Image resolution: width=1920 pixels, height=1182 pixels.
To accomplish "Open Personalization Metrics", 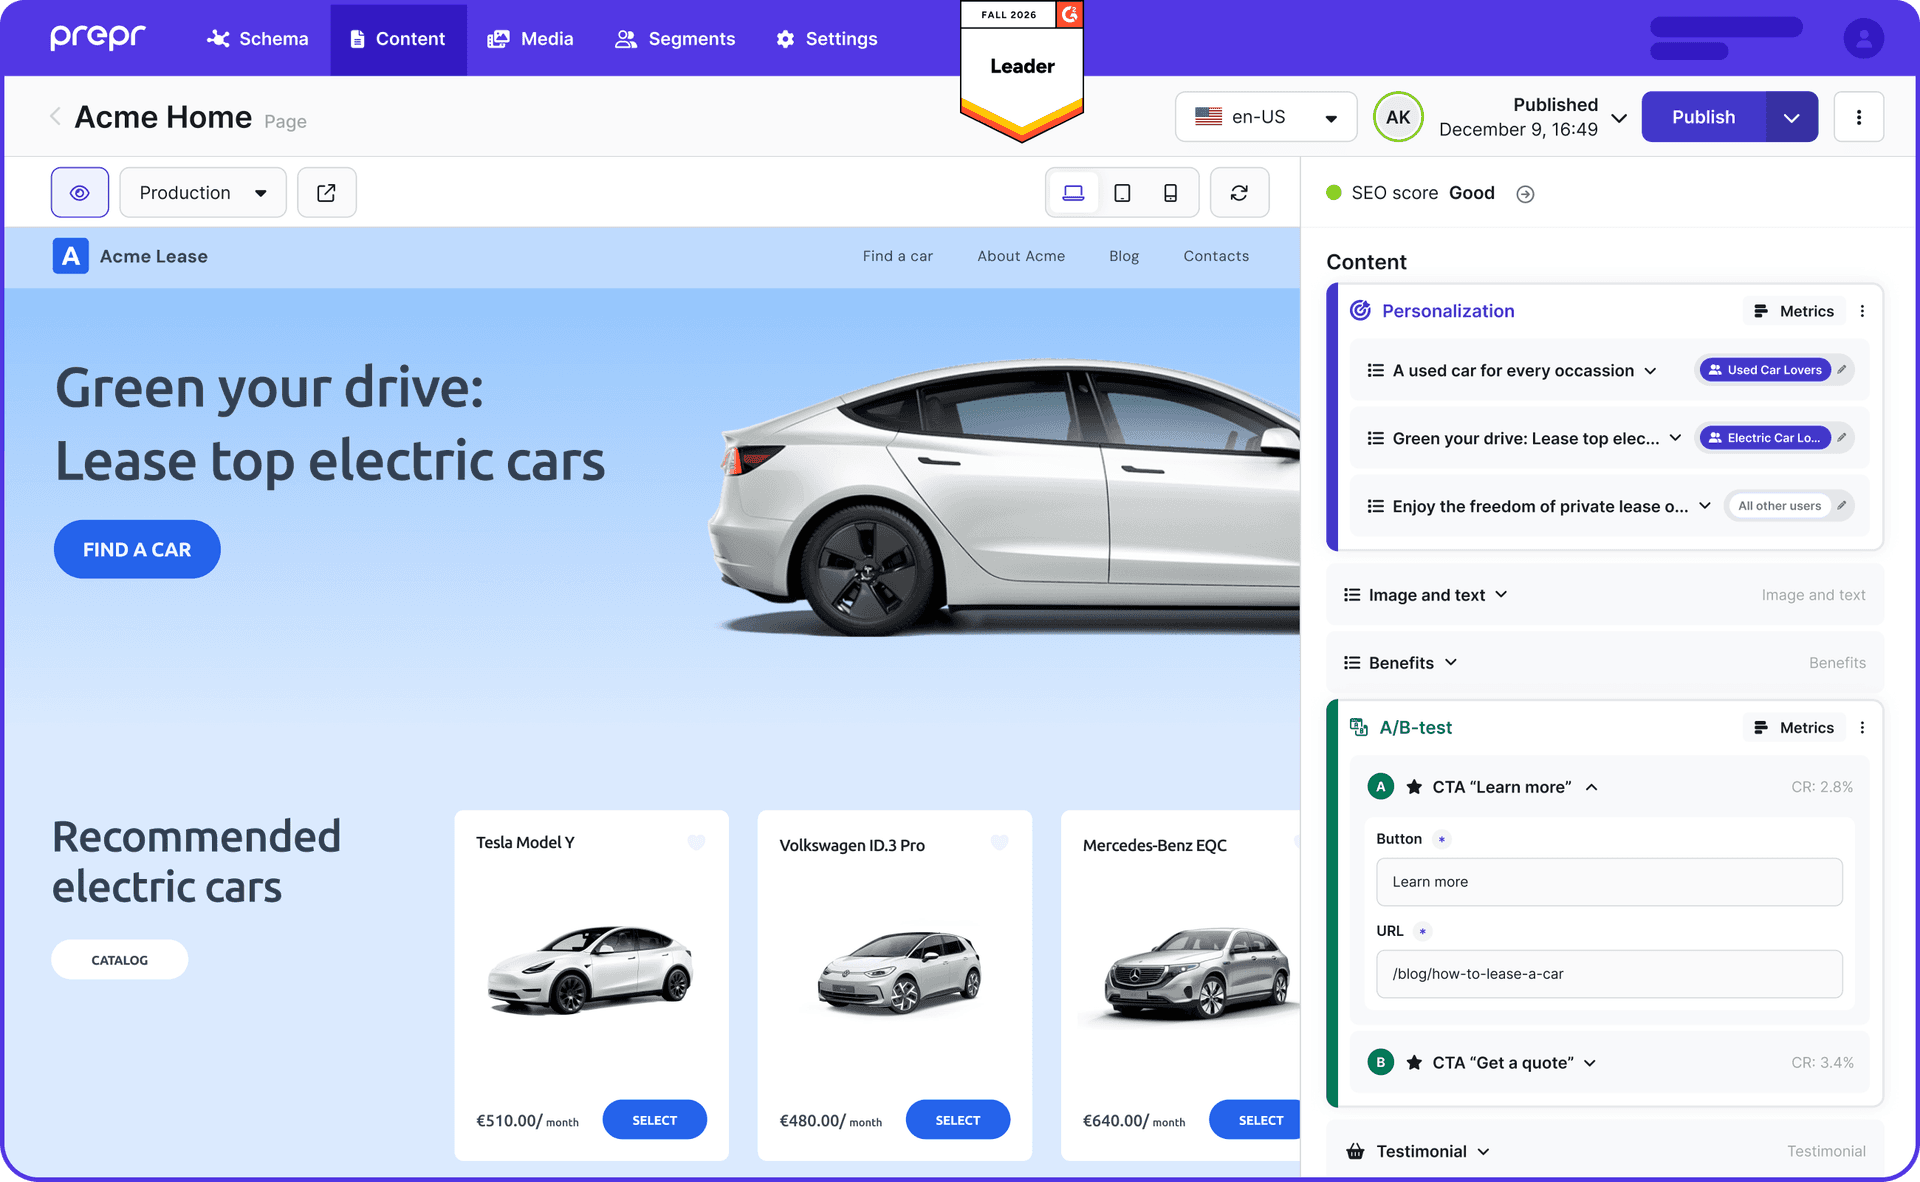I will pyautogui.click(x=1794, y=311).
